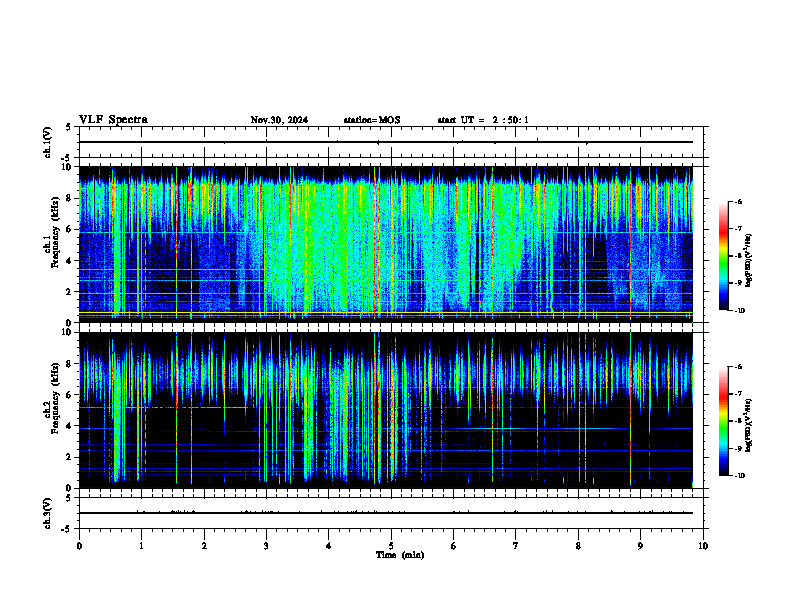Click the "start UT = 2 :50: 1" text

[483, 120]
